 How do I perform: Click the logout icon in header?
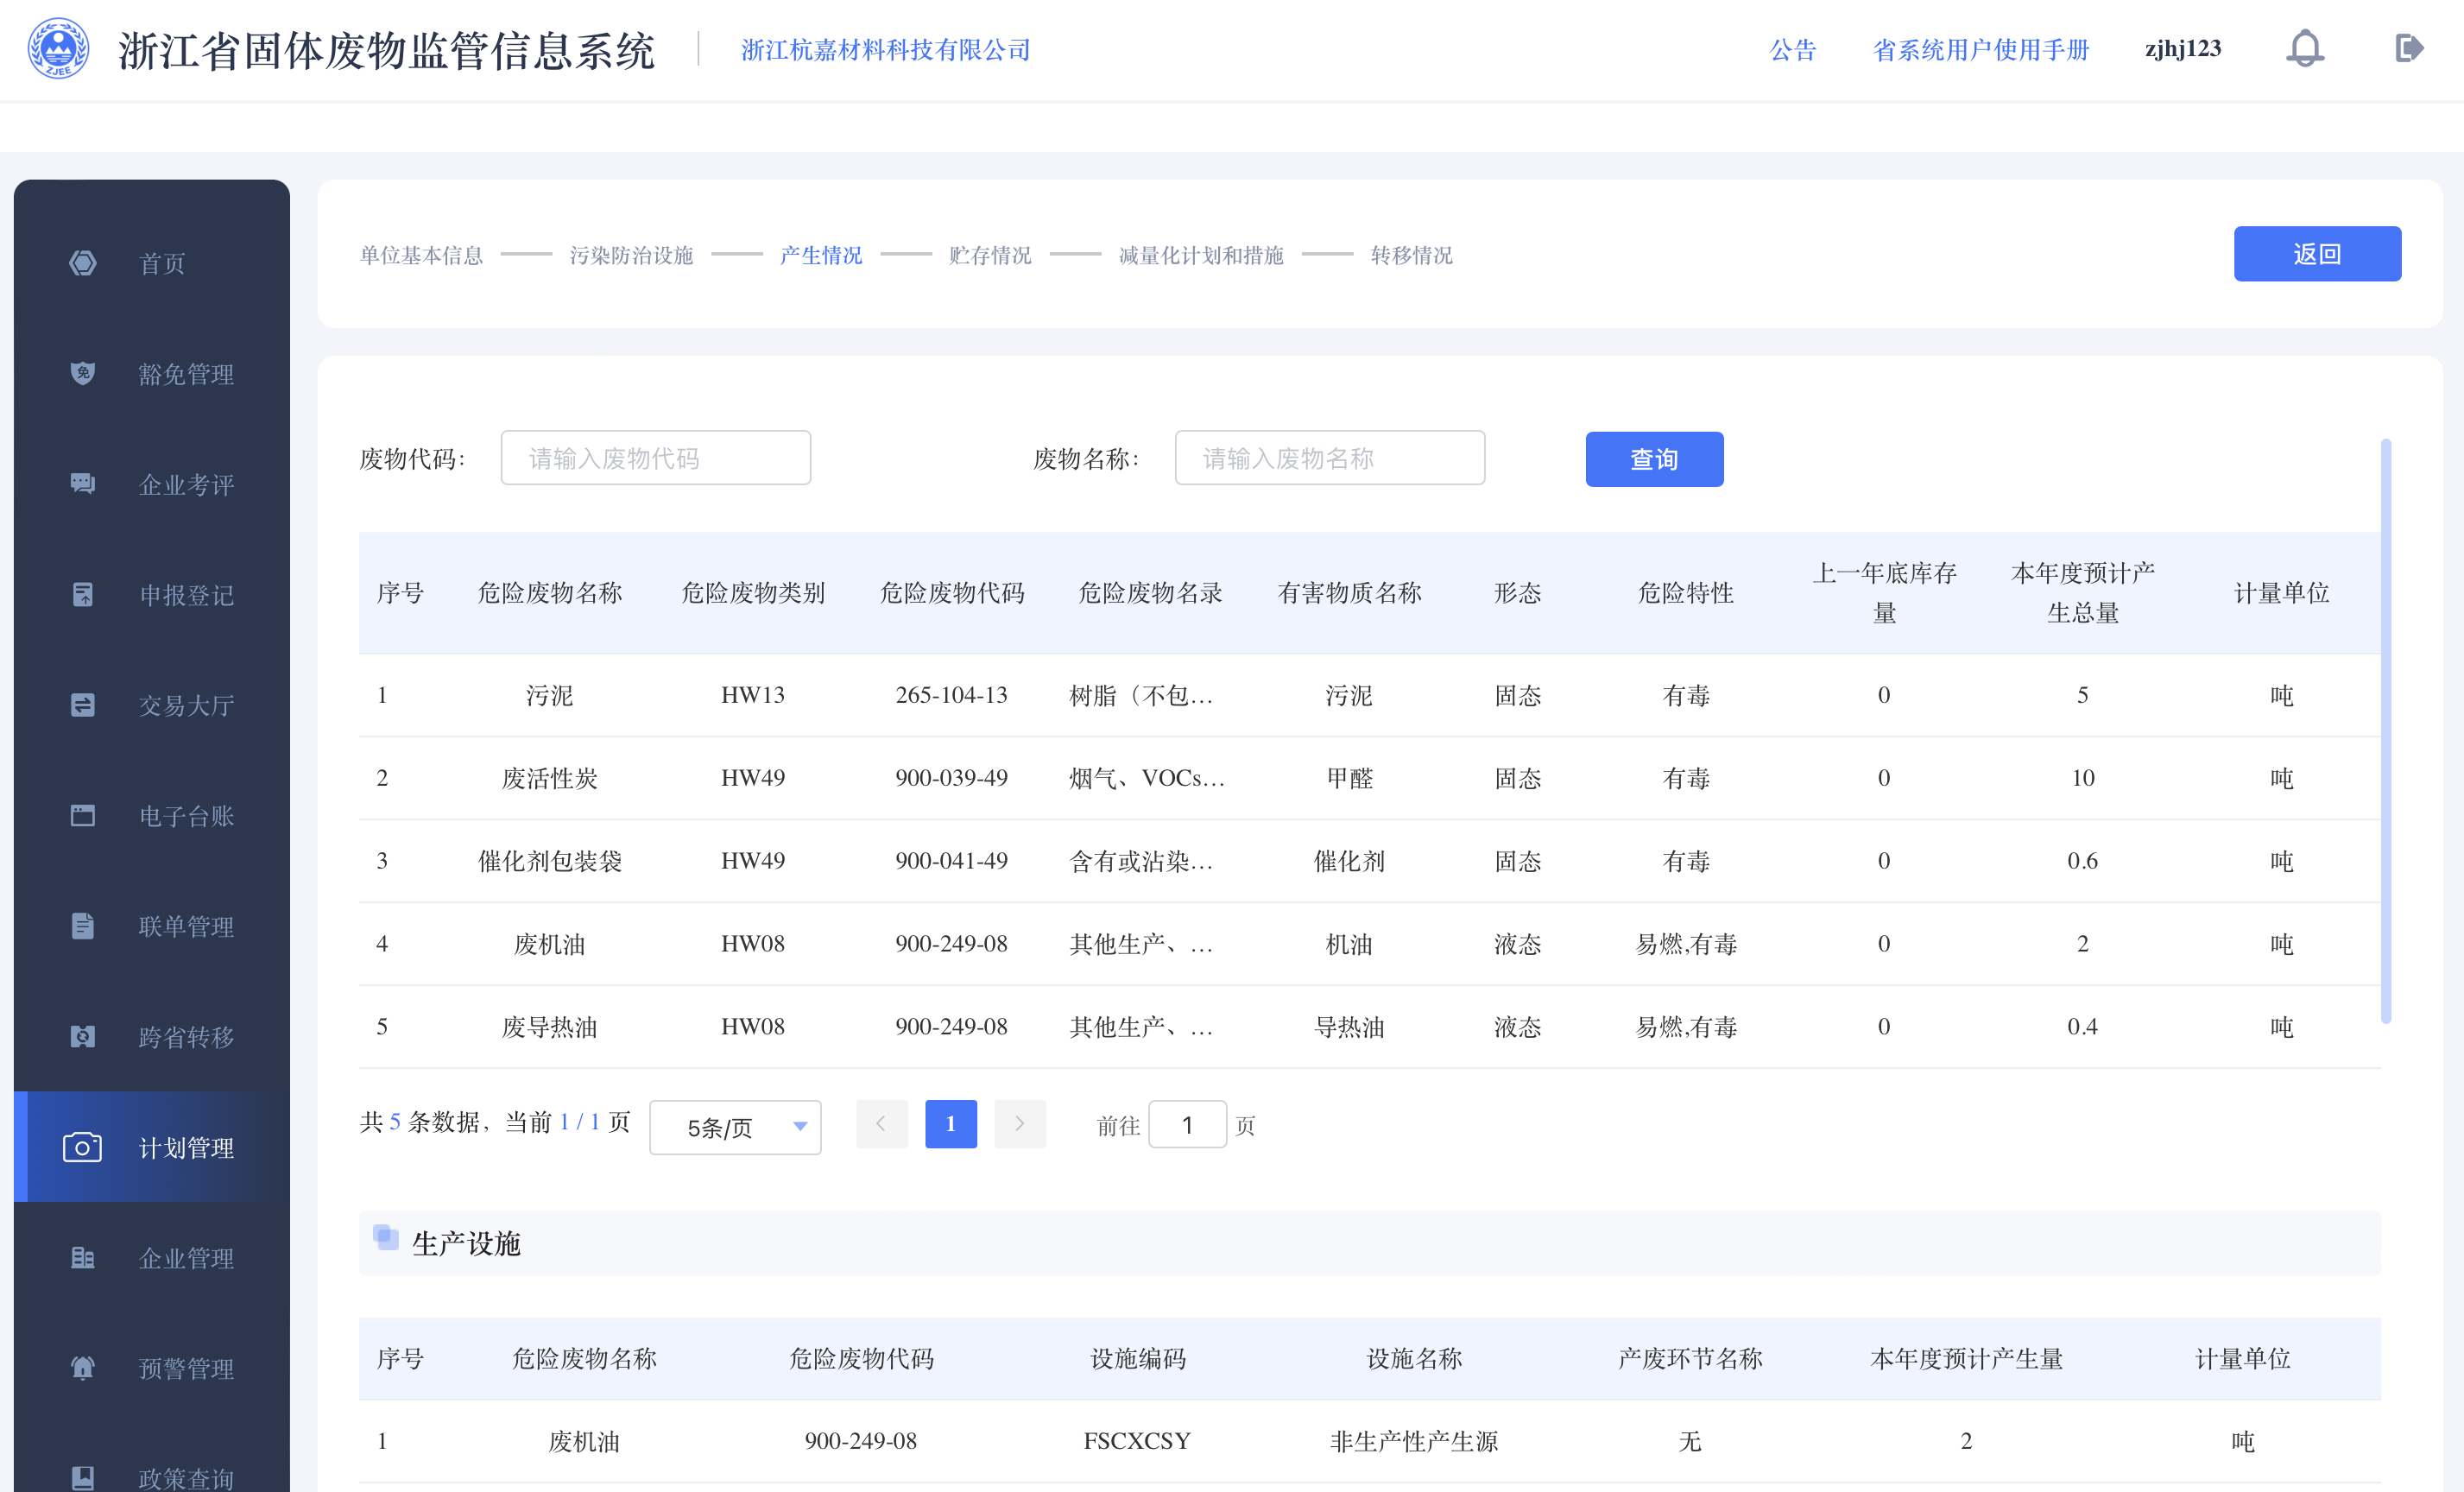point(2410,48)
